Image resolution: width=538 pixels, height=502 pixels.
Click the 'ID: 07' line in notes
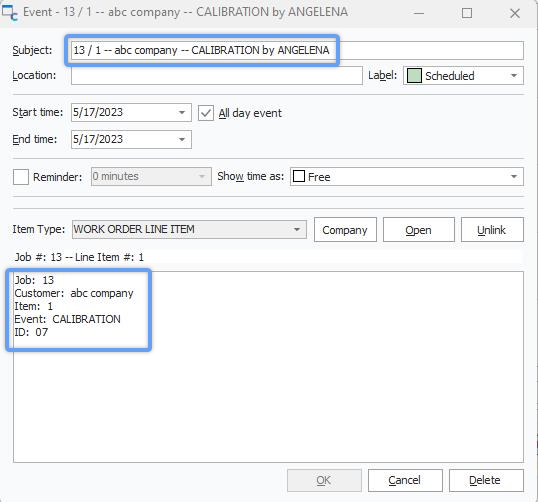[31, 332]
